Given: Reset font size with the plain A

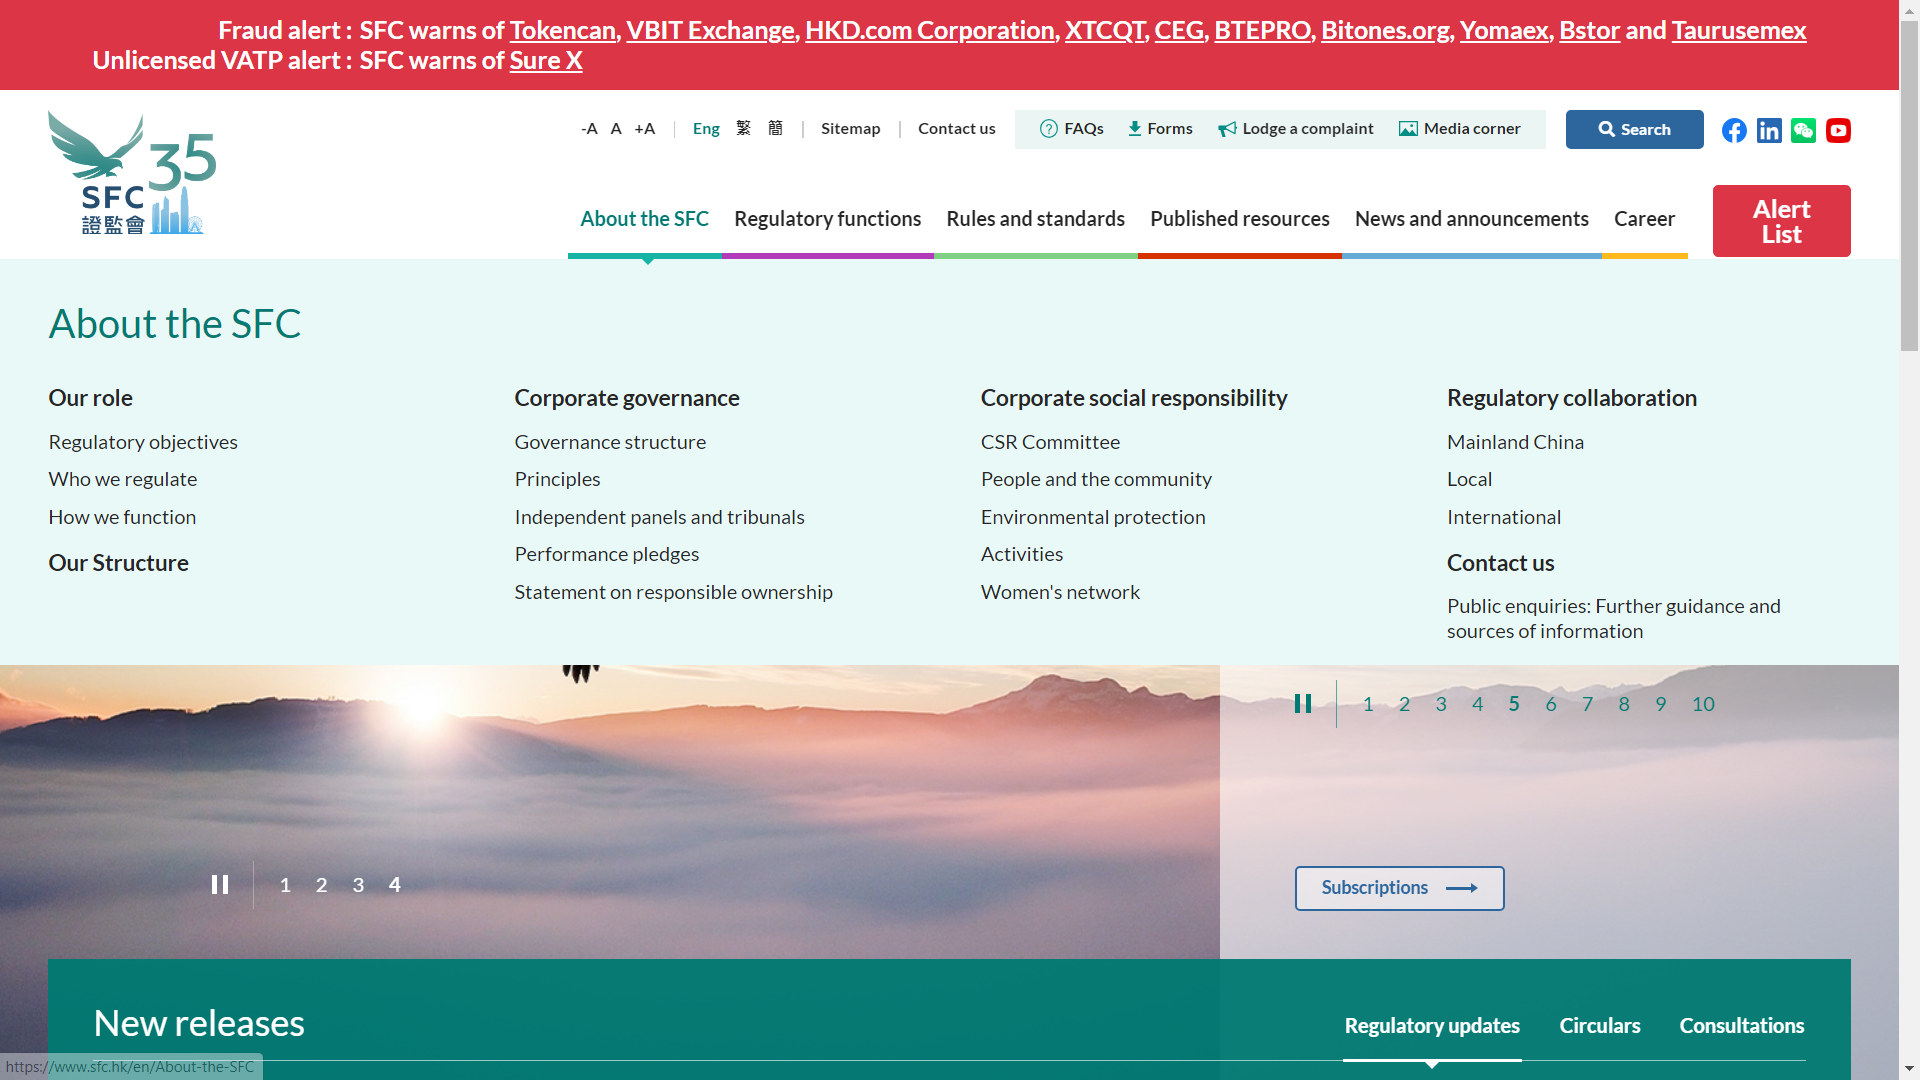Looking at the screenshot, I should point(616,128).
